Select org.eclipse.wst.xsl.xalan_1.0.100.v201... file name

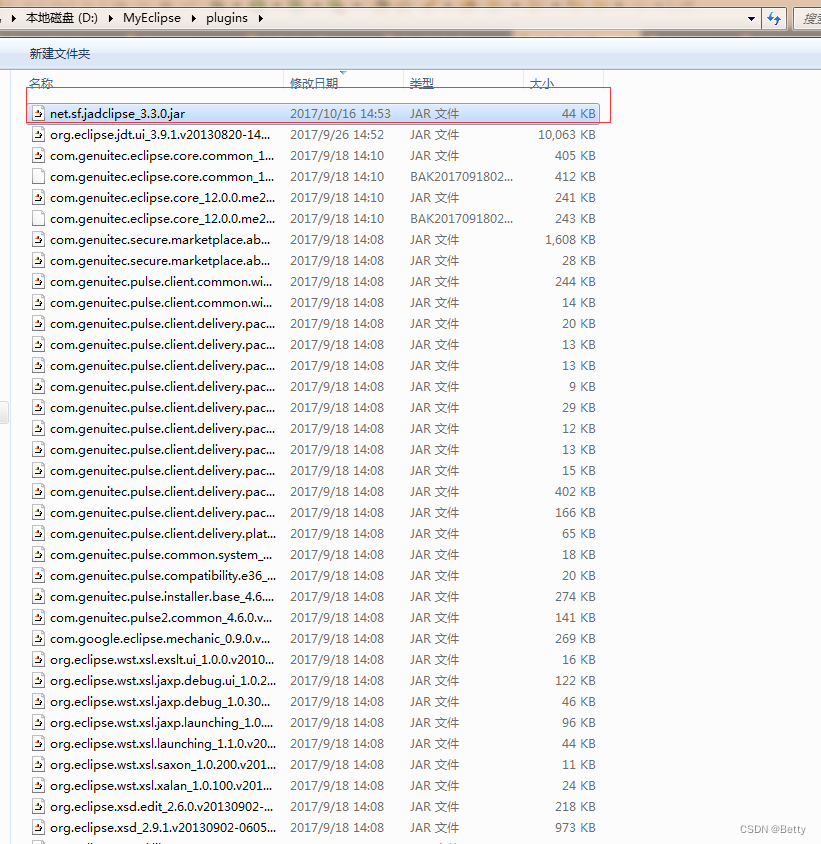161,785
